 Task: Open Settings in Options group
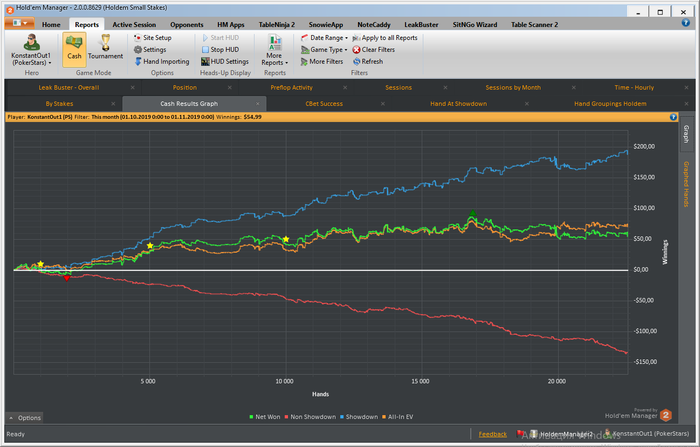pos(150,50)
